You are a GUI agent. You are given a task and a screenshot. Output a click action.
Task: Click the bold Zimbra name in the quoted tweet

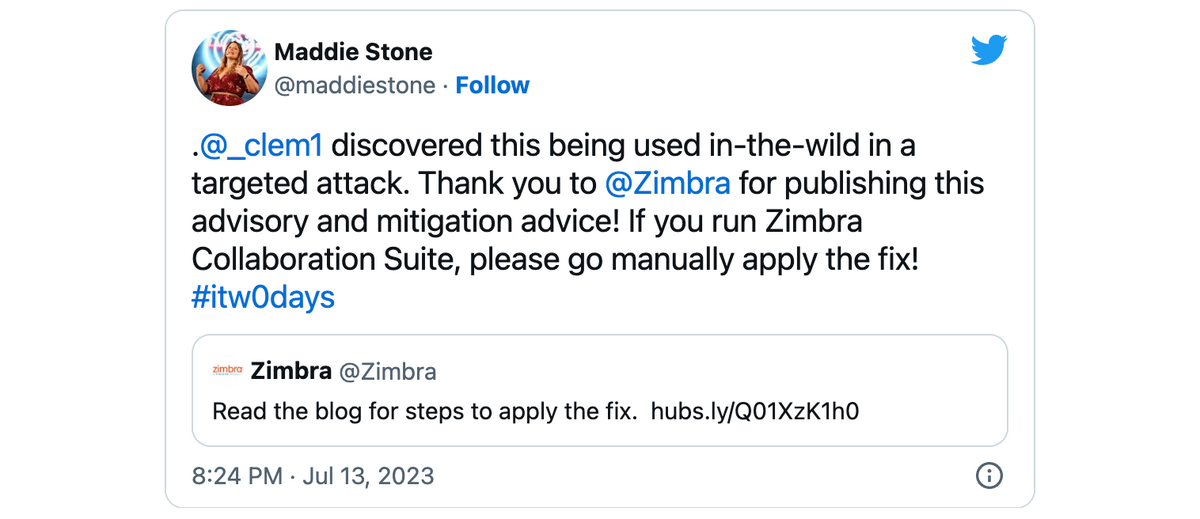[x=291, y=372]
